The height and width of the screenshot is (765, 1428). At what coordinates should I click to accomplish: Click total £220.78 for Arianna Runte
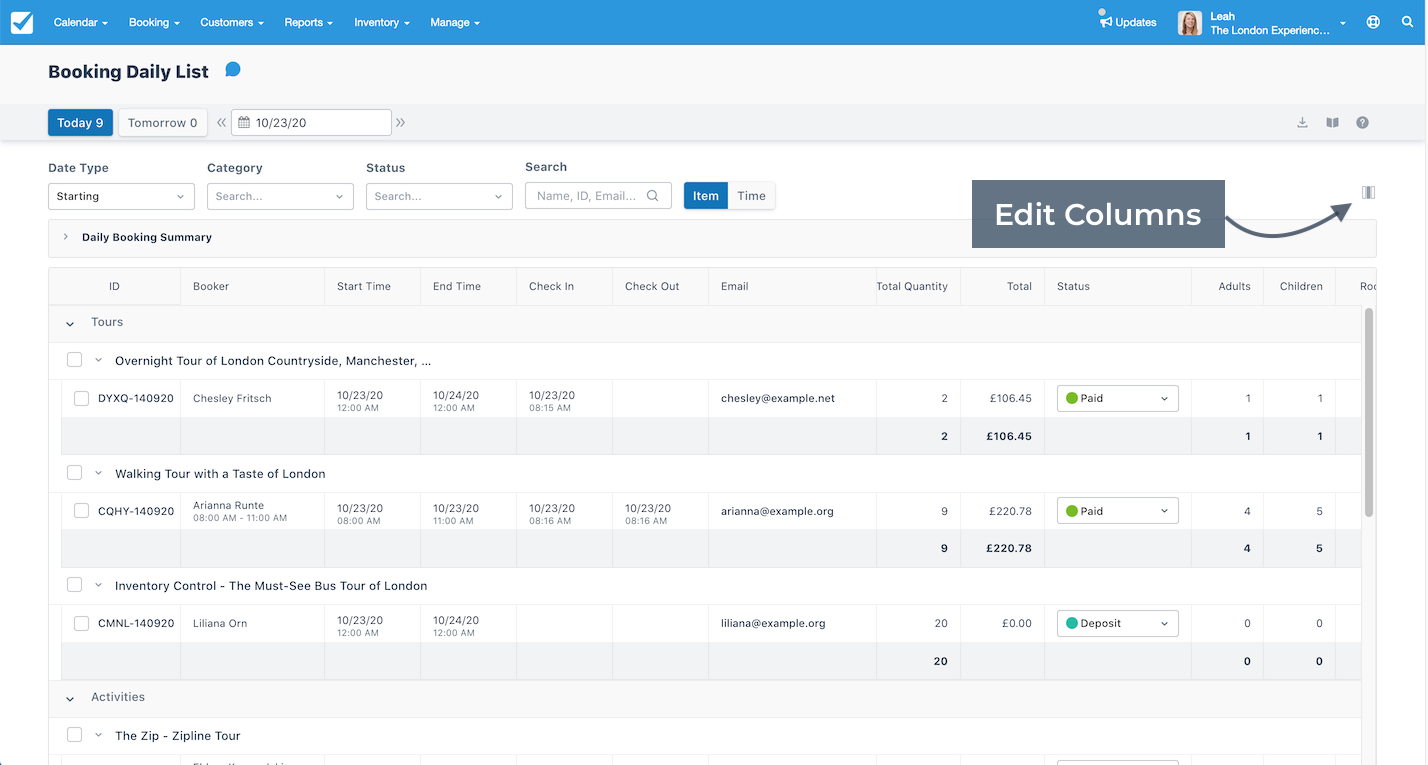click(1010, 511)
